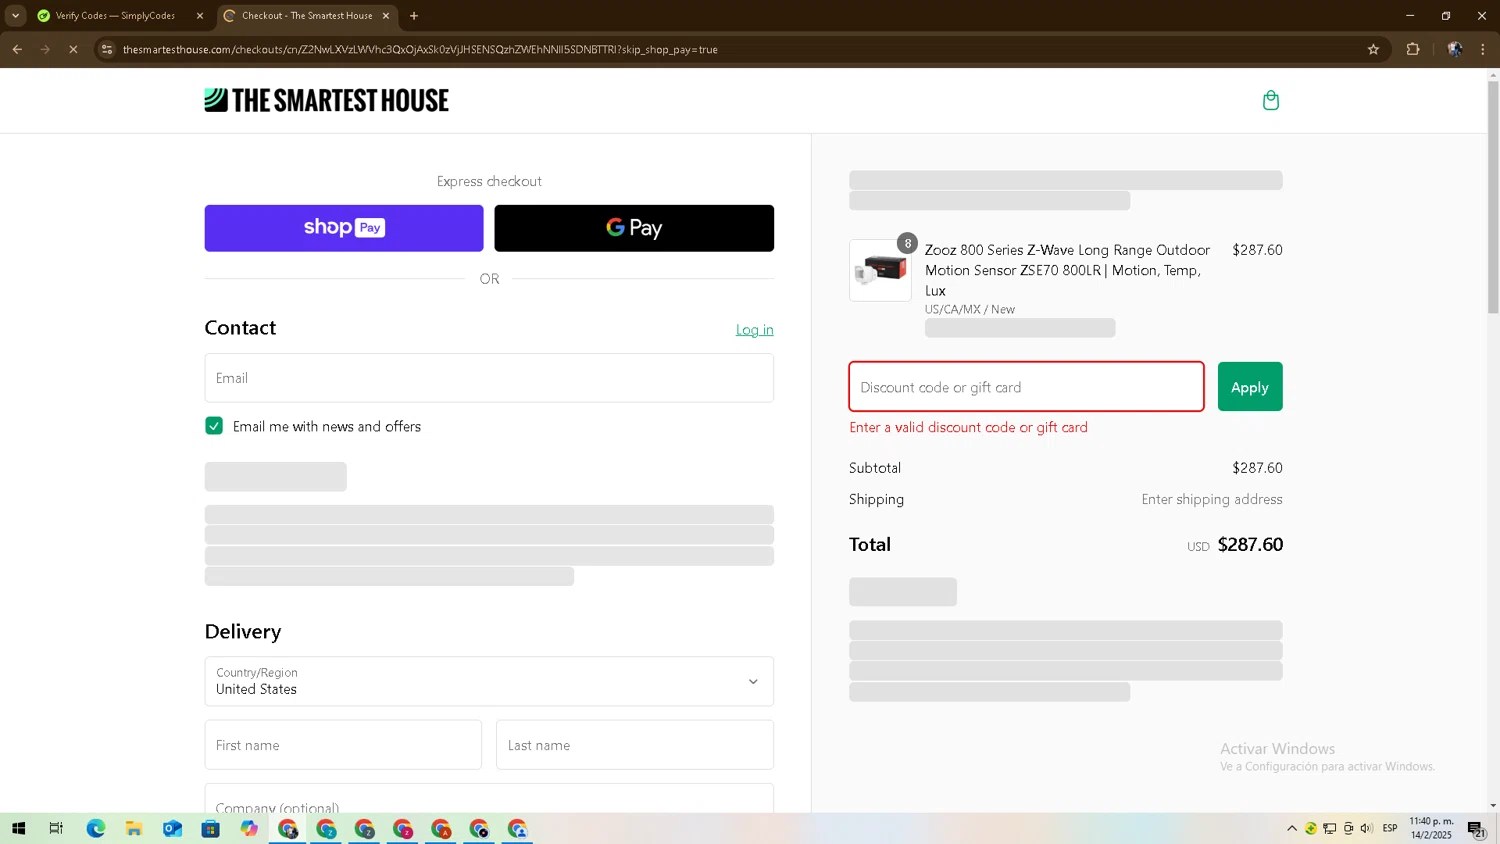Image resolution: width=1500 pixels, height=844 pixels.
Task: View site information icon in address bar
Action: click(x=108, y=49)
